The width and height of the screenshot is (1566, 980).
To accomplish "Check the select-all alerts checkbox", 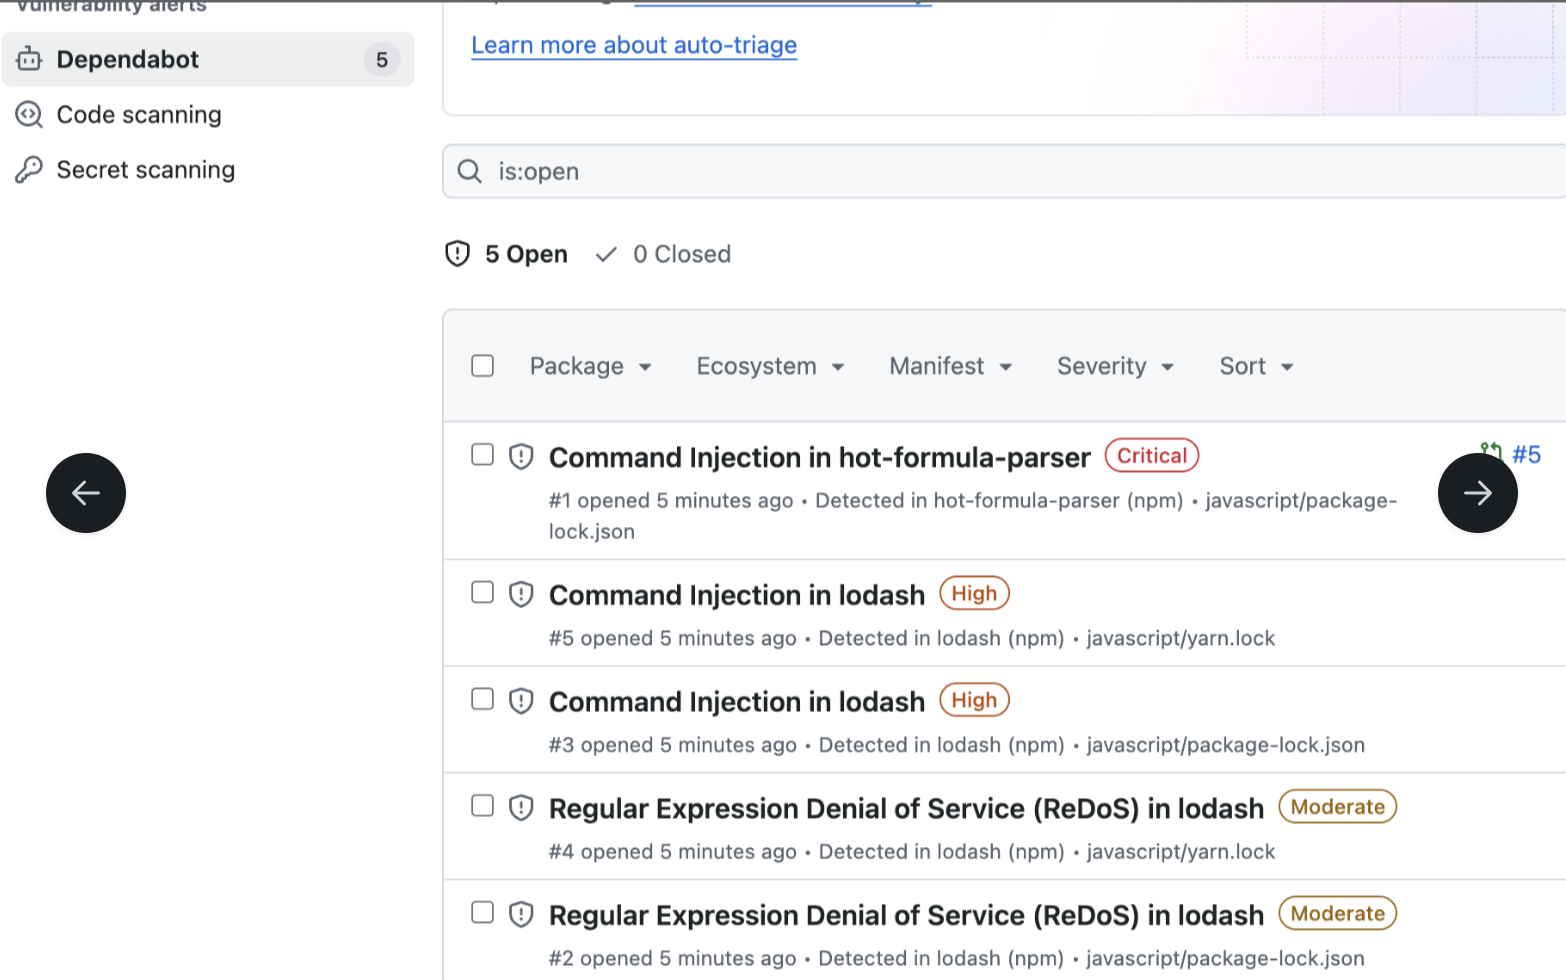I will pyautogui.click(x=482, y=366).
